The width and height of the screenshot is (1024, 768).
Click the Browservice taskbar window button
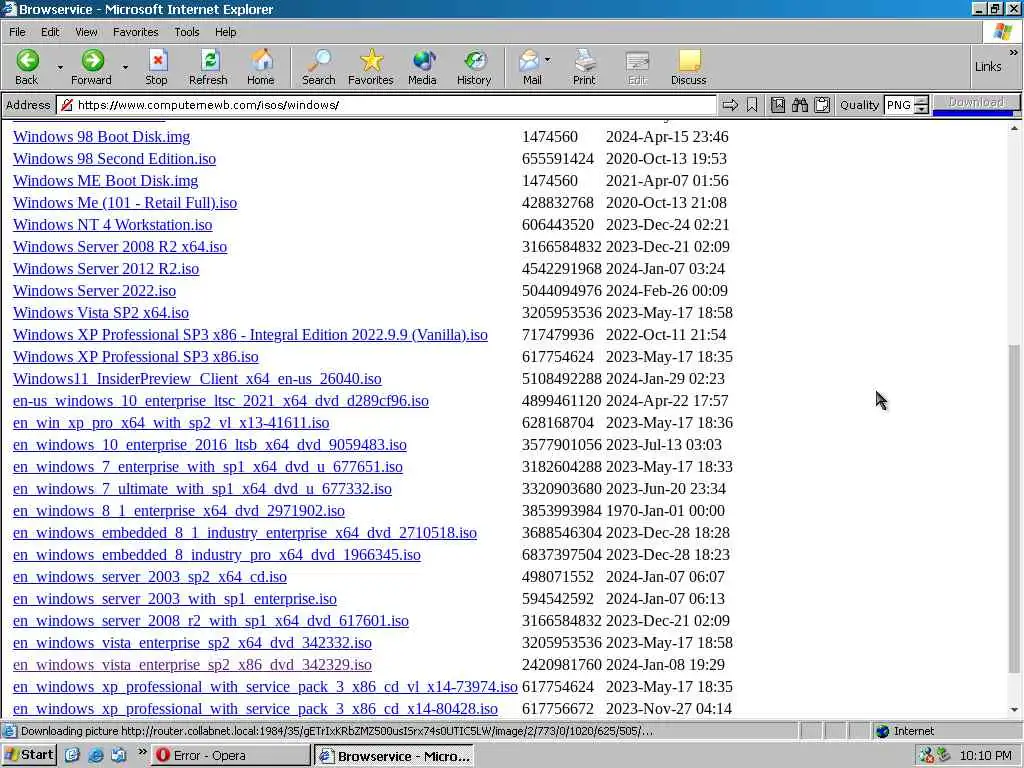click(394, 756)
